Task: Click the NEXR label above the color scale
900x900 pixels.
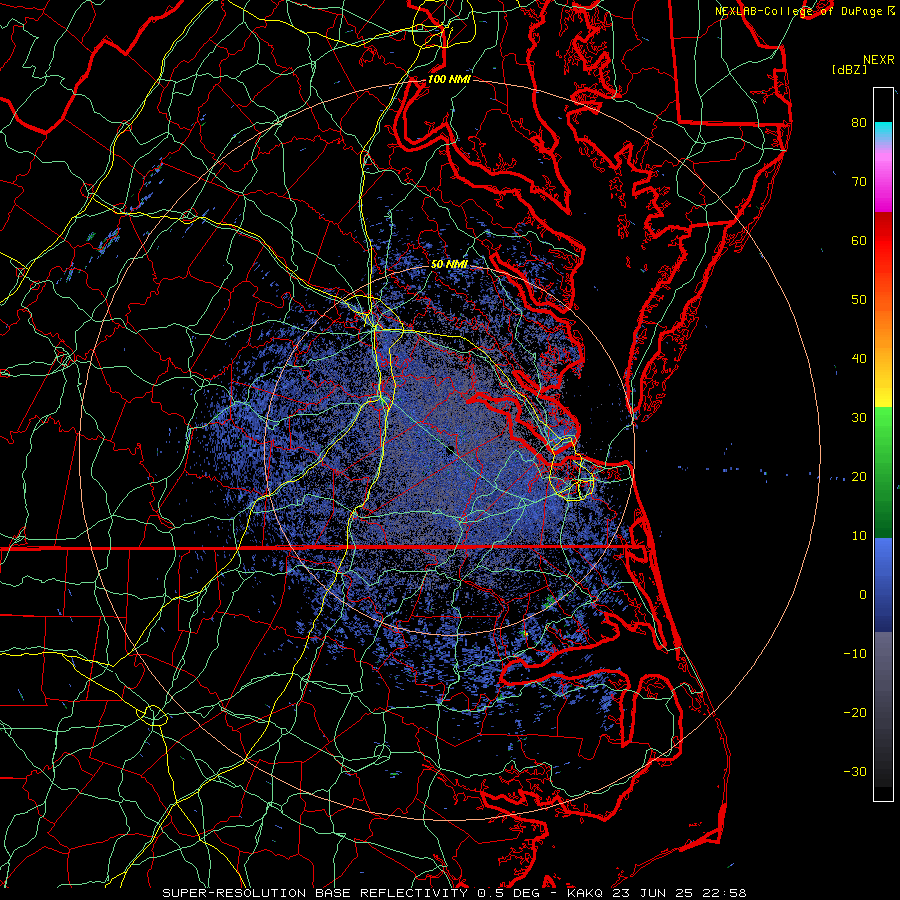Action: 878,60
